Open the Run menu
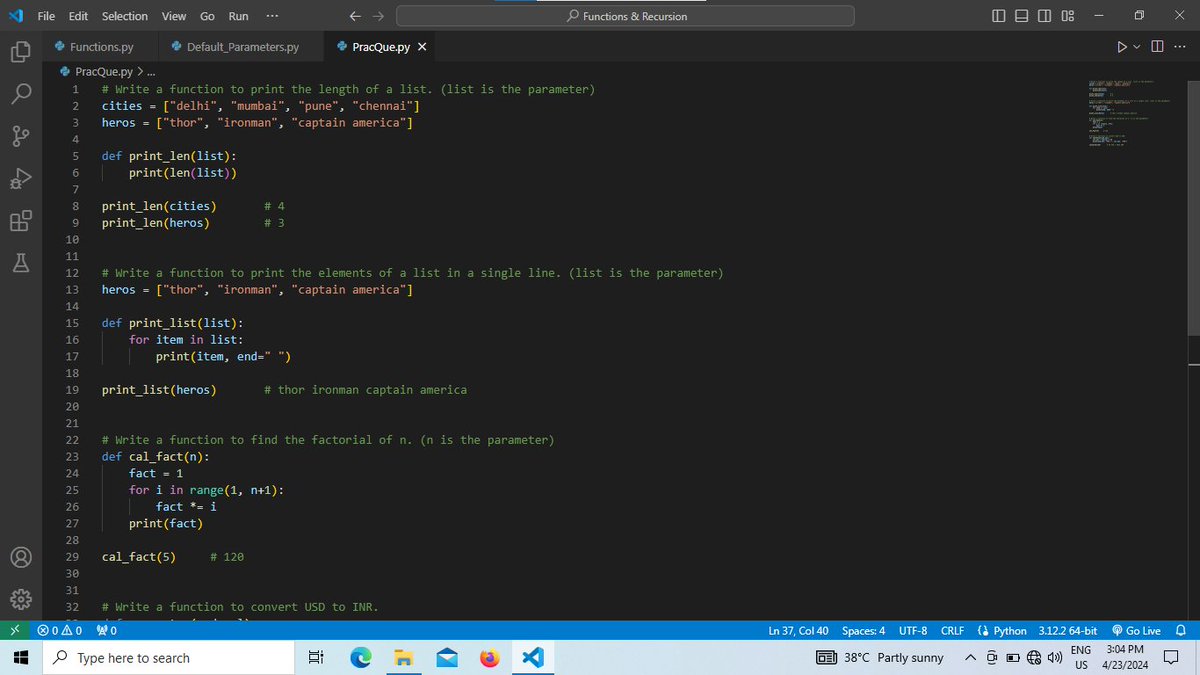The image size is (1200, 675). [239, 16]
